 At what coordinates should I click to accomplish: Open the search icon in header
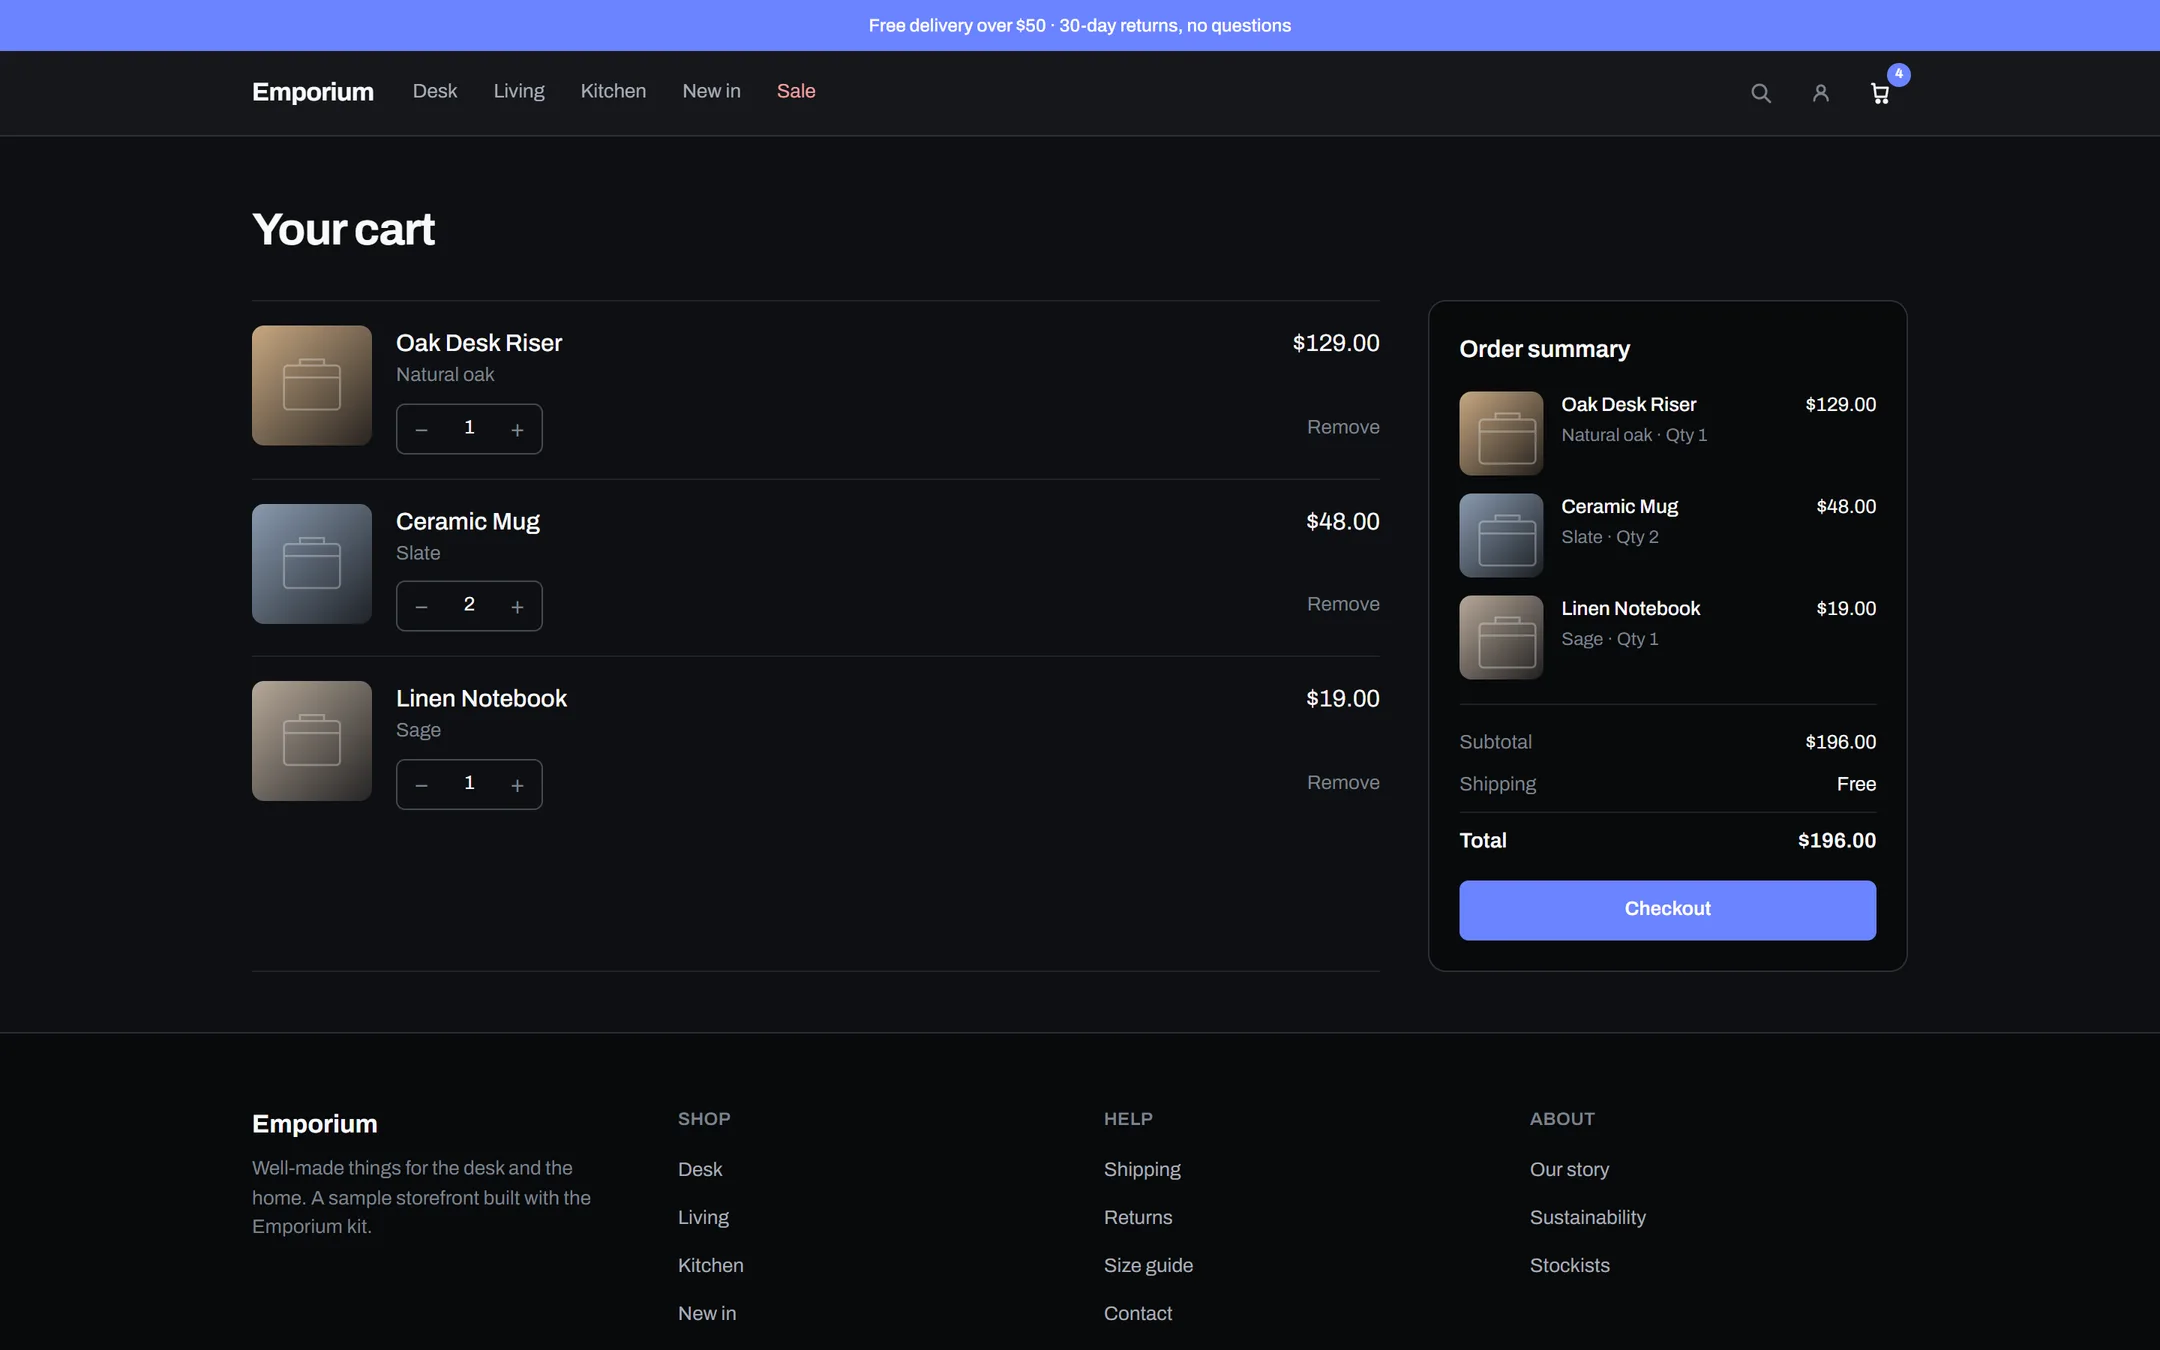(1761, 93)
